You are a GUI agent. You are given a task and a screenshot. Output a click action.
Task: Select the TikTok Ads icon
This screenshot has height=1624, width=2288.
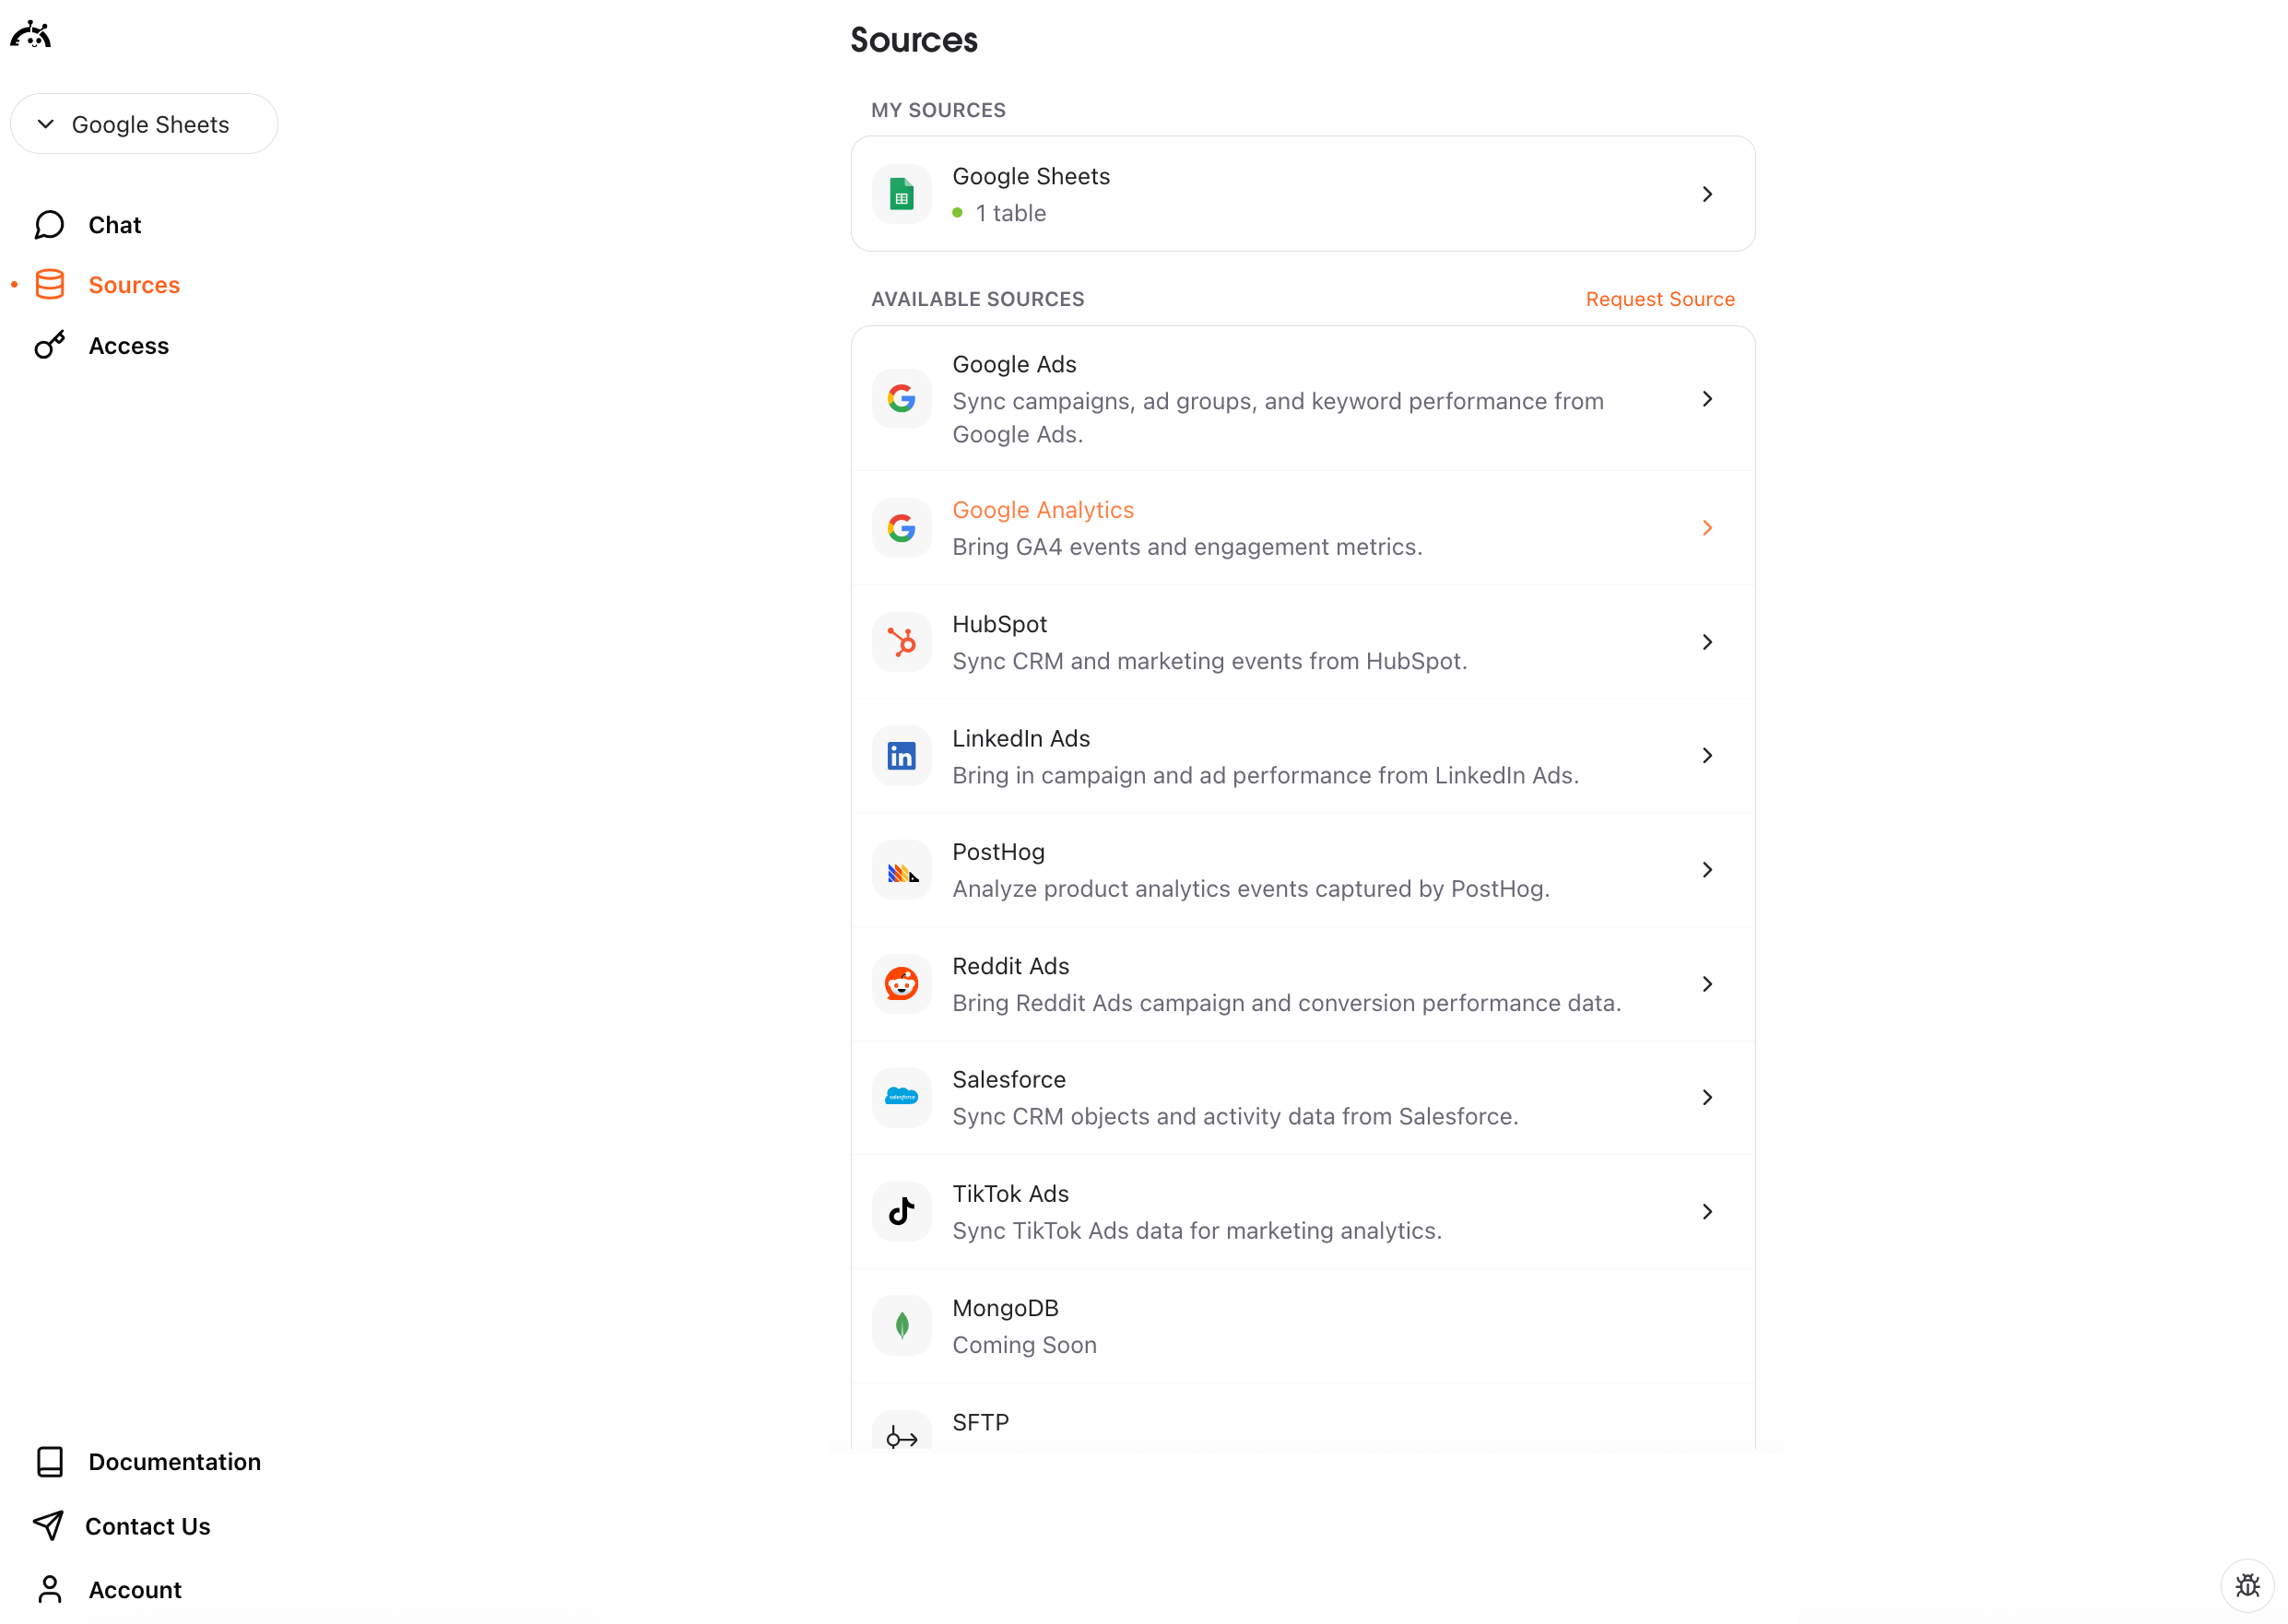coord(901,1211)
